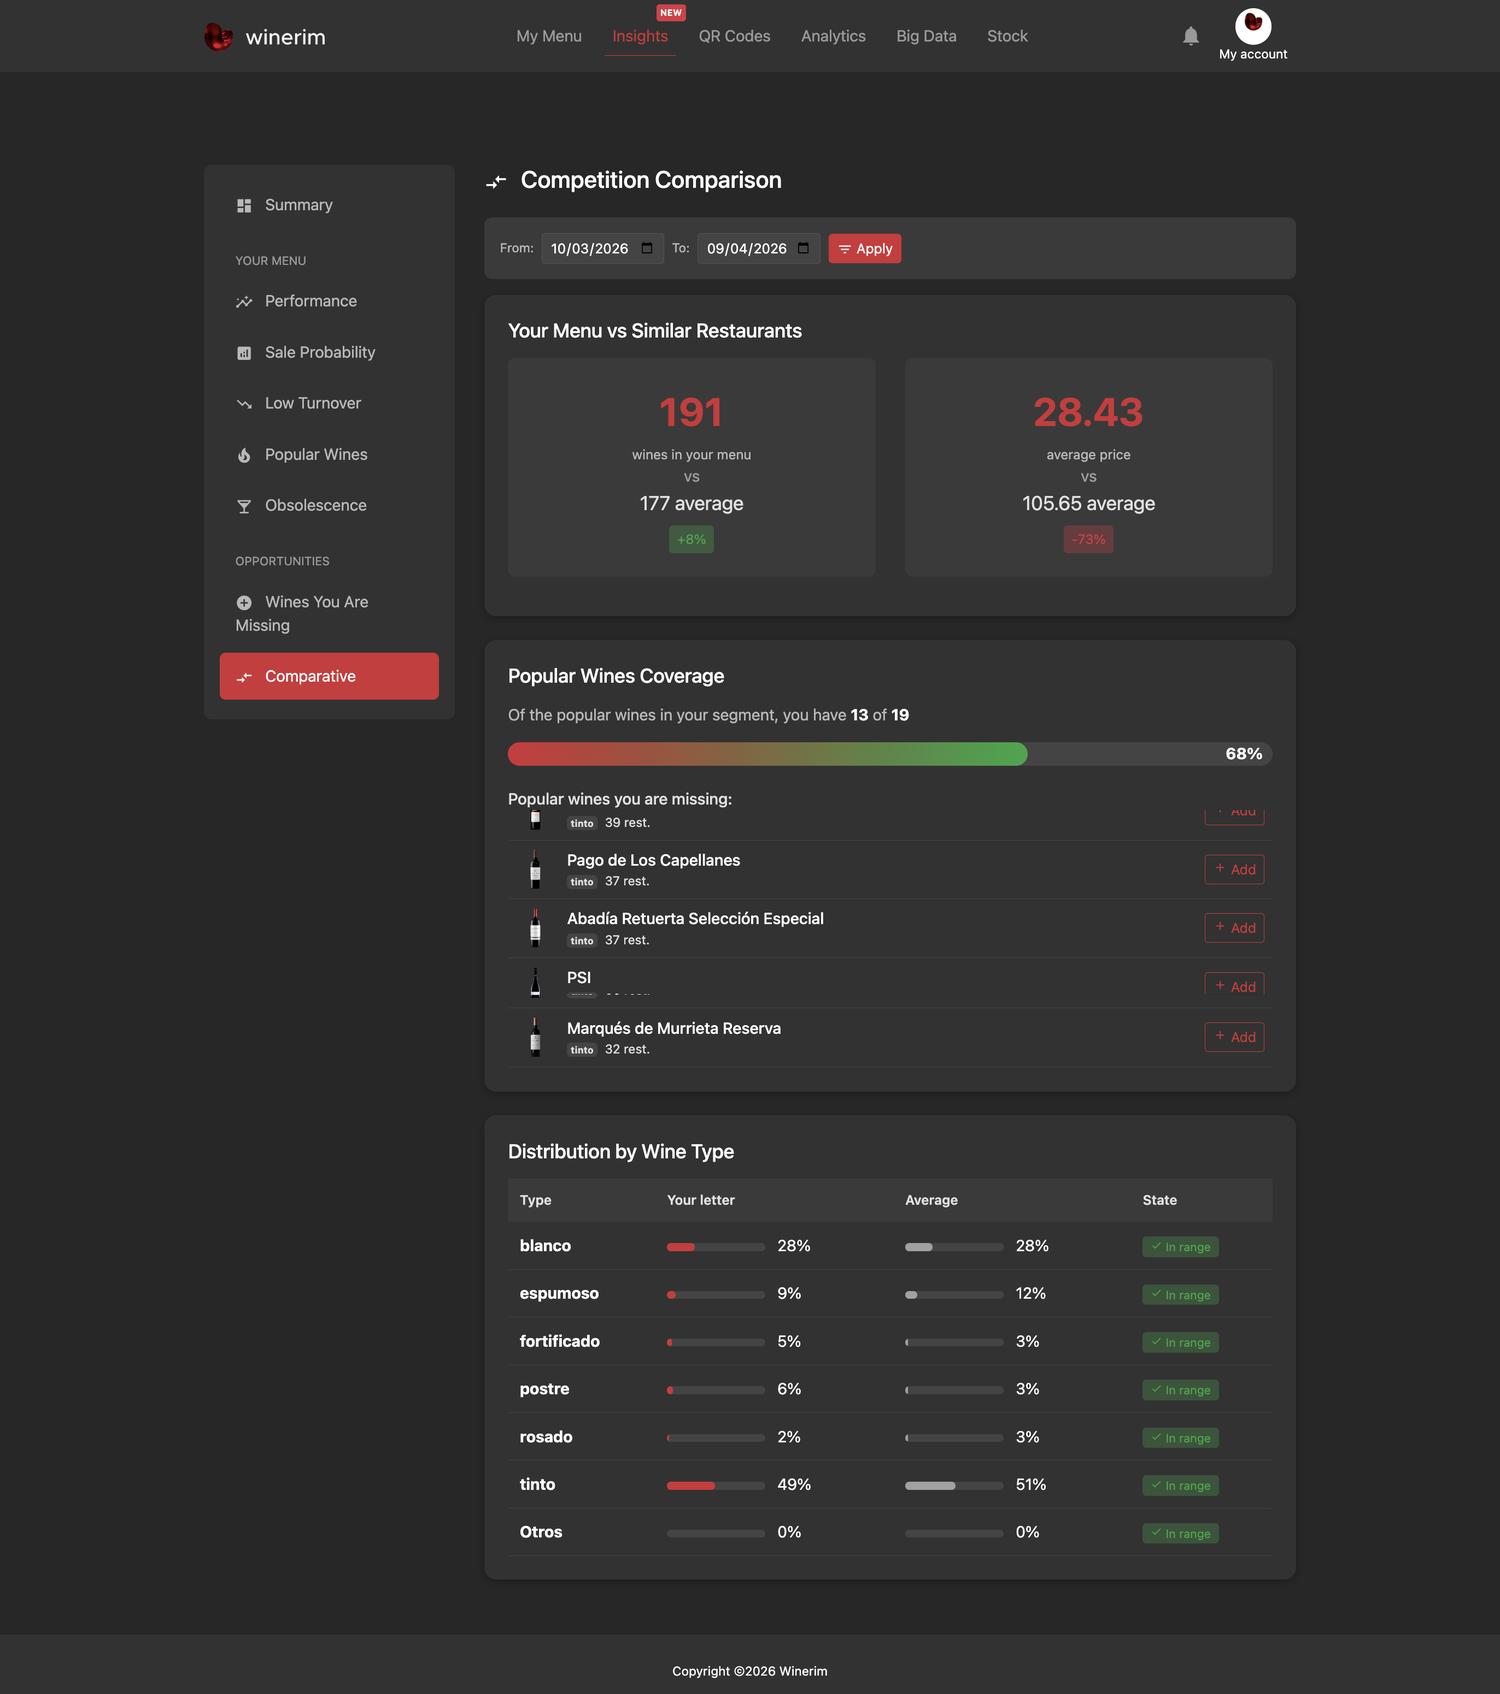The height and width of the screenshot is (1694, 1500).
Task: Click the State column header
Action: 1159,1200
